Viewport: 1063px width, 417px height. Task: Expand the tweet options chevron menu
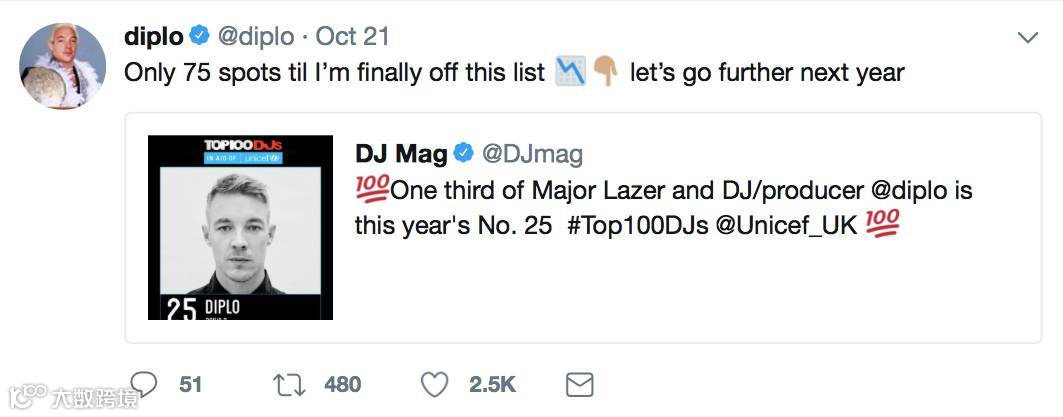(x=1027, y=38)
